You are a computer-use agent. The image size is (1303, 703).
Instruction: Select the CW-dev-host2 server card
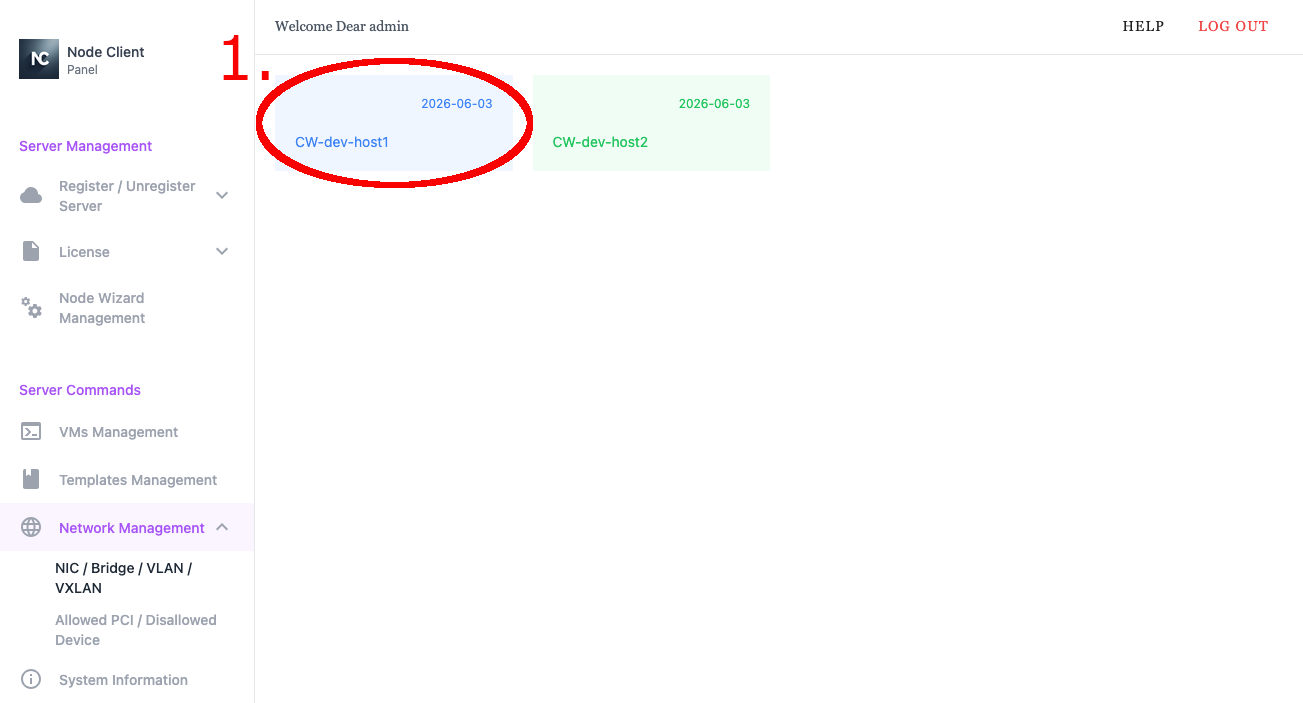pyautogui.click(x=651, y=124)
